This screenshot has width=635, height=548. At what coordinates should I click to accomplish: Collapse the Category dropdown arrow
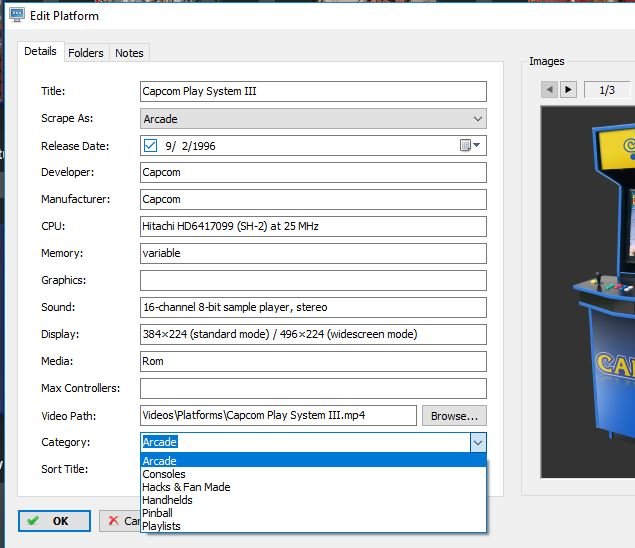pos(478,442)
